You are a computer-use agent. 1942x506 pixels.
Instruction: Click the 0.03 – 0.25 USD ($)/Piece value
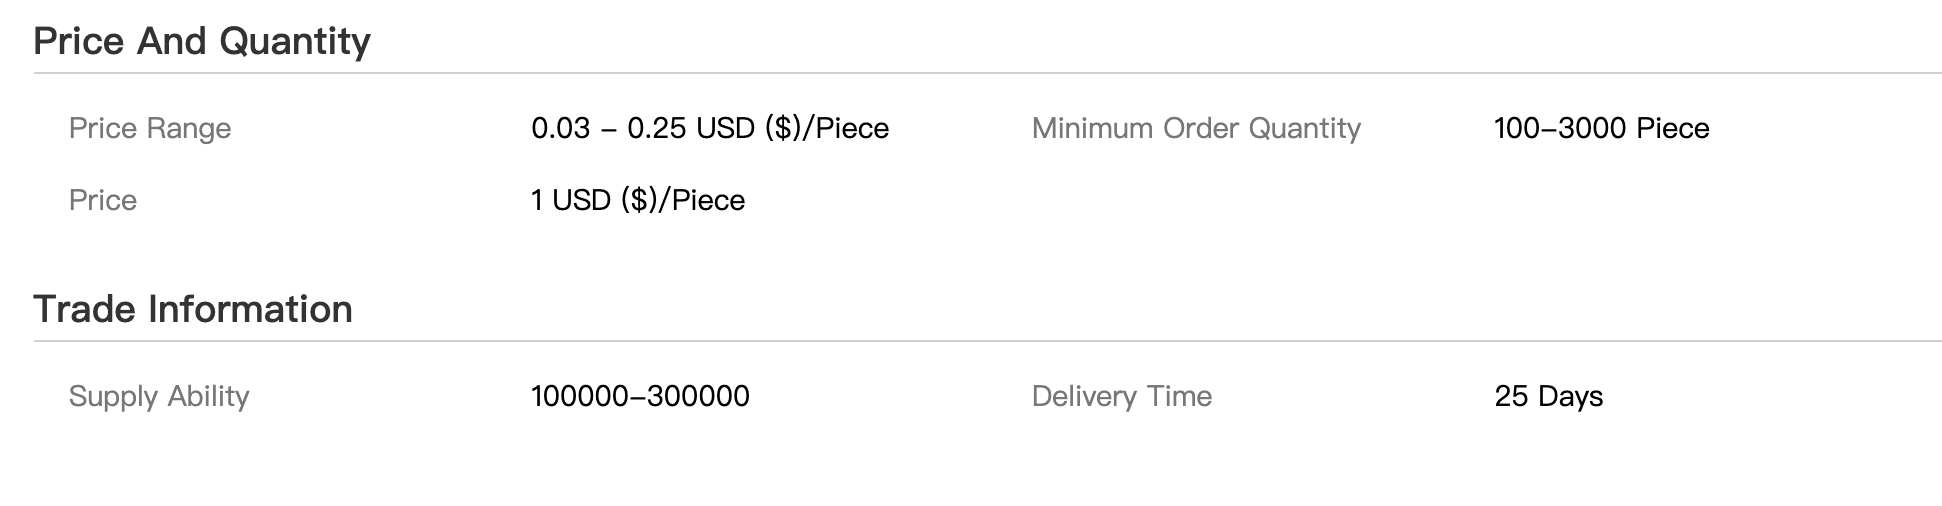click(x=710, y=129)
